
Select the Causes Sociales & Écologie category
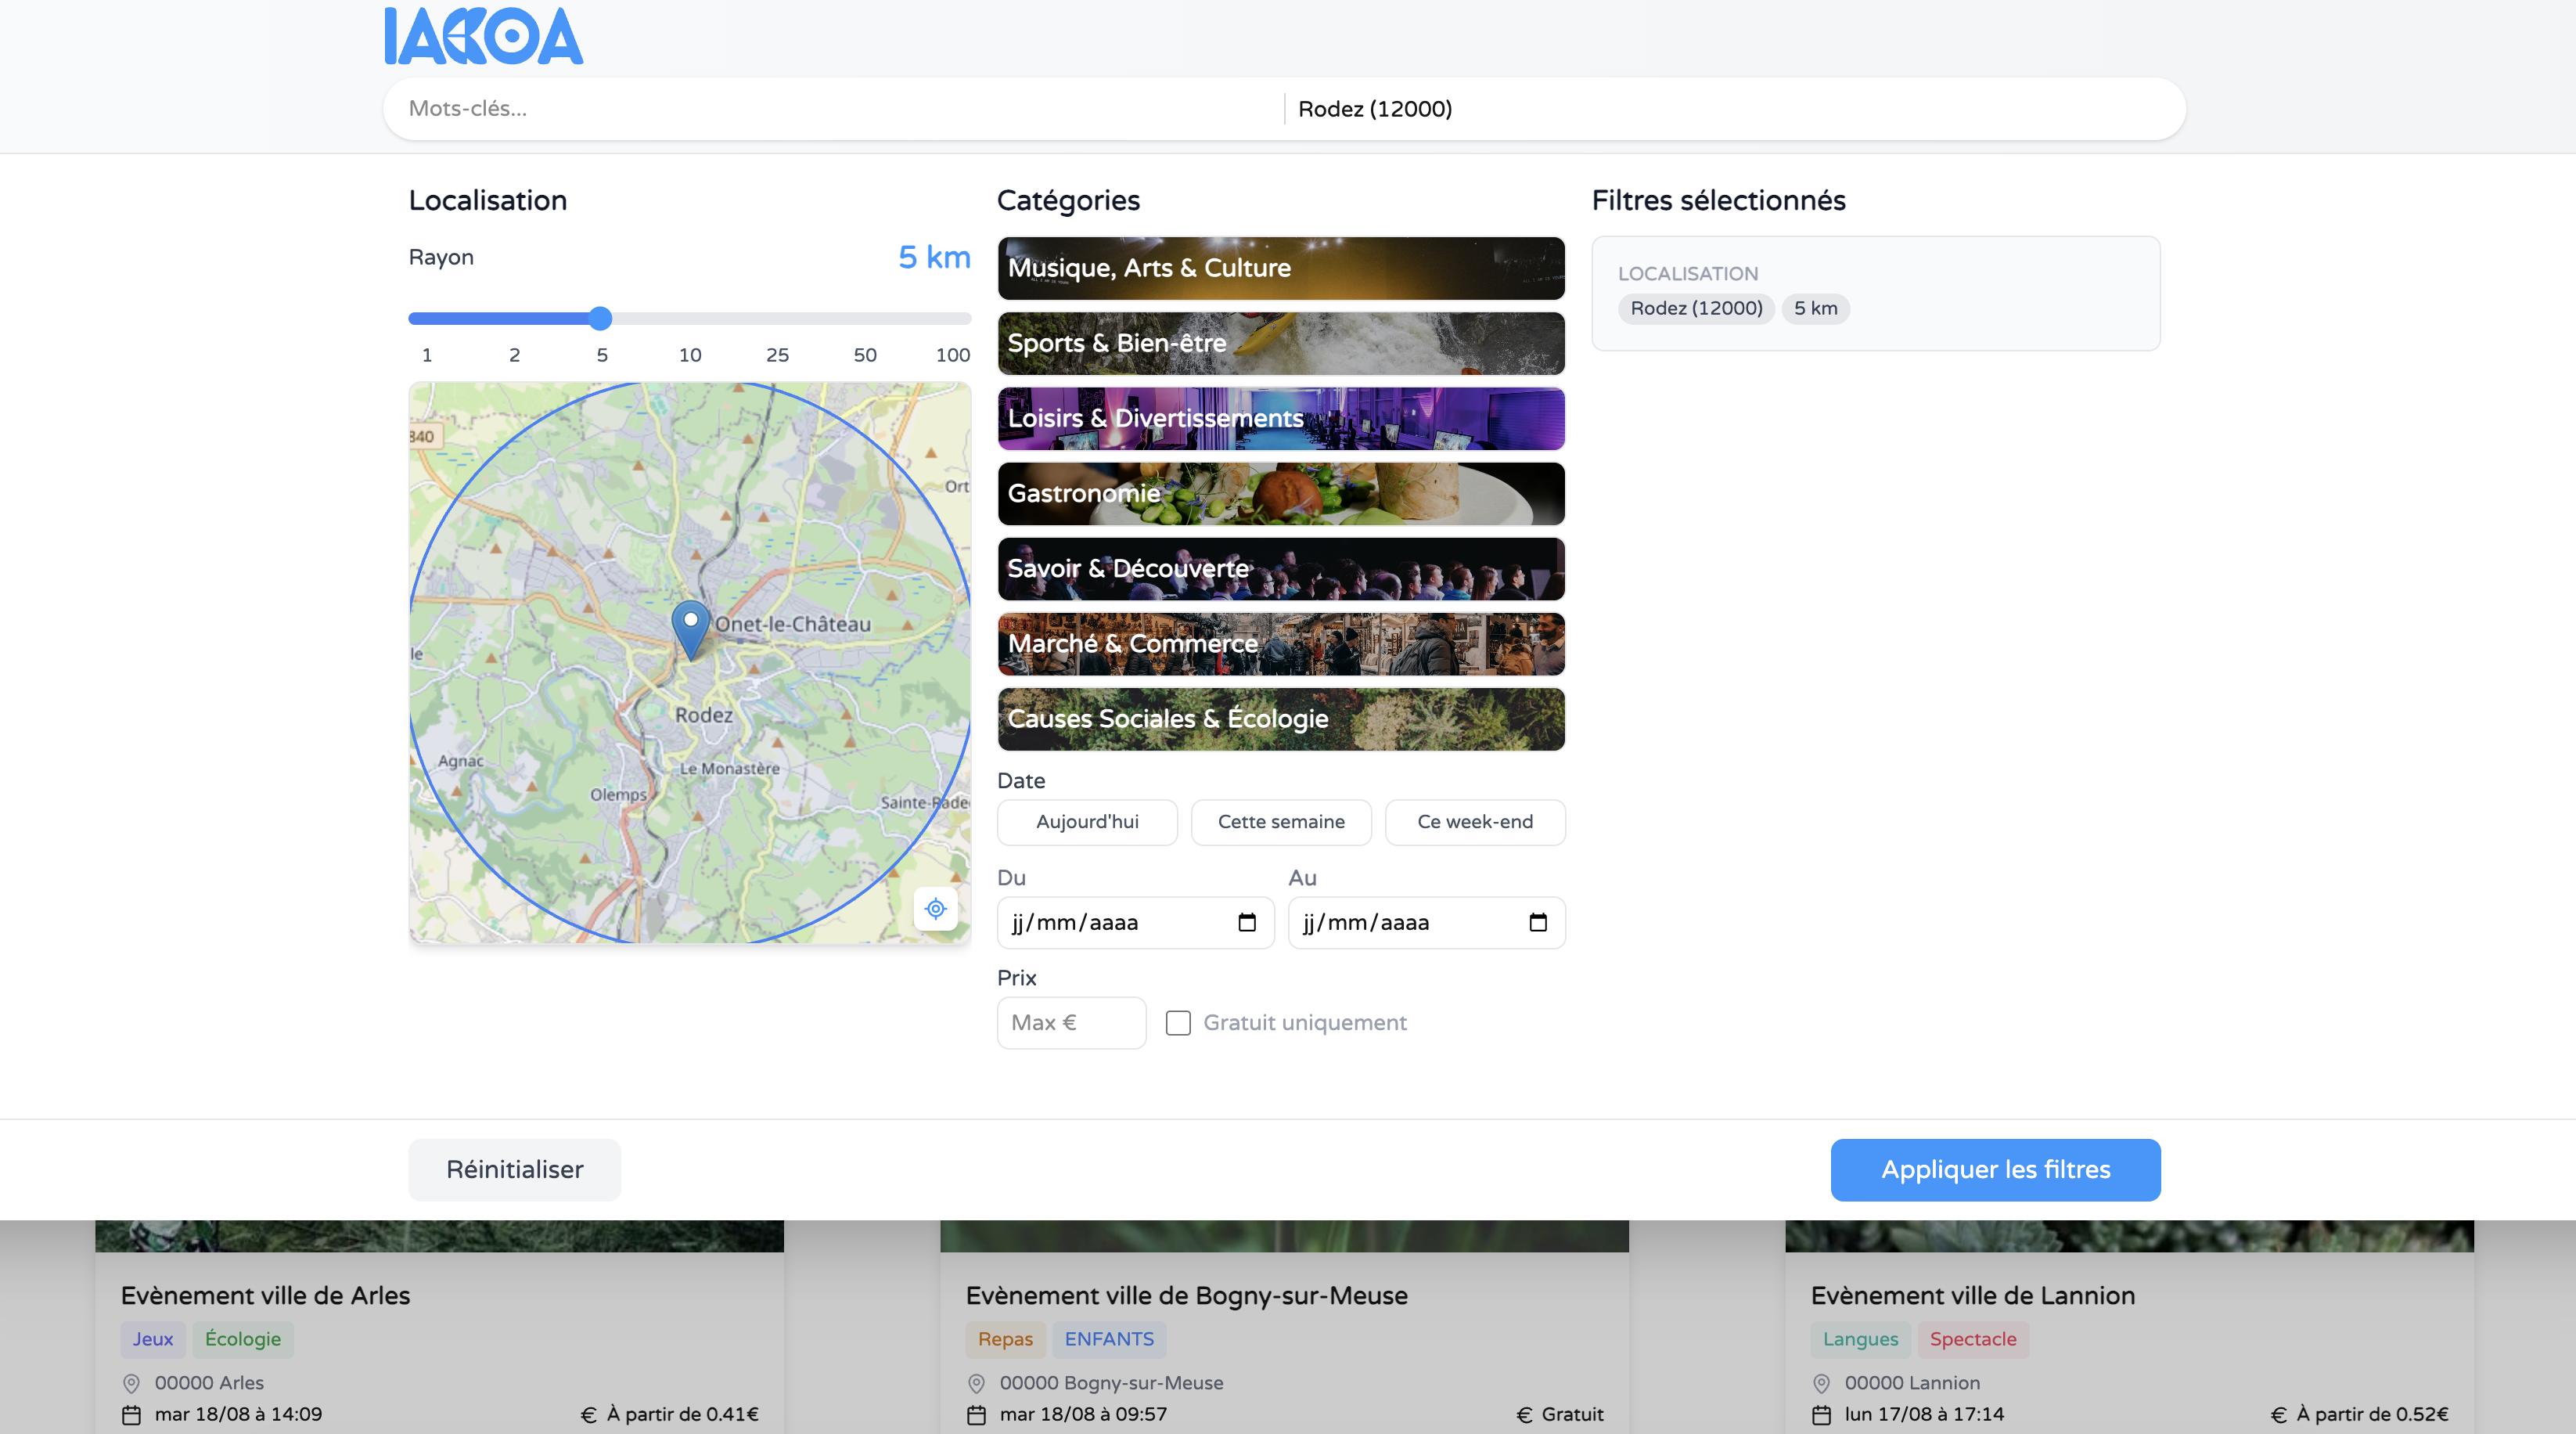tap(1280, 718)
